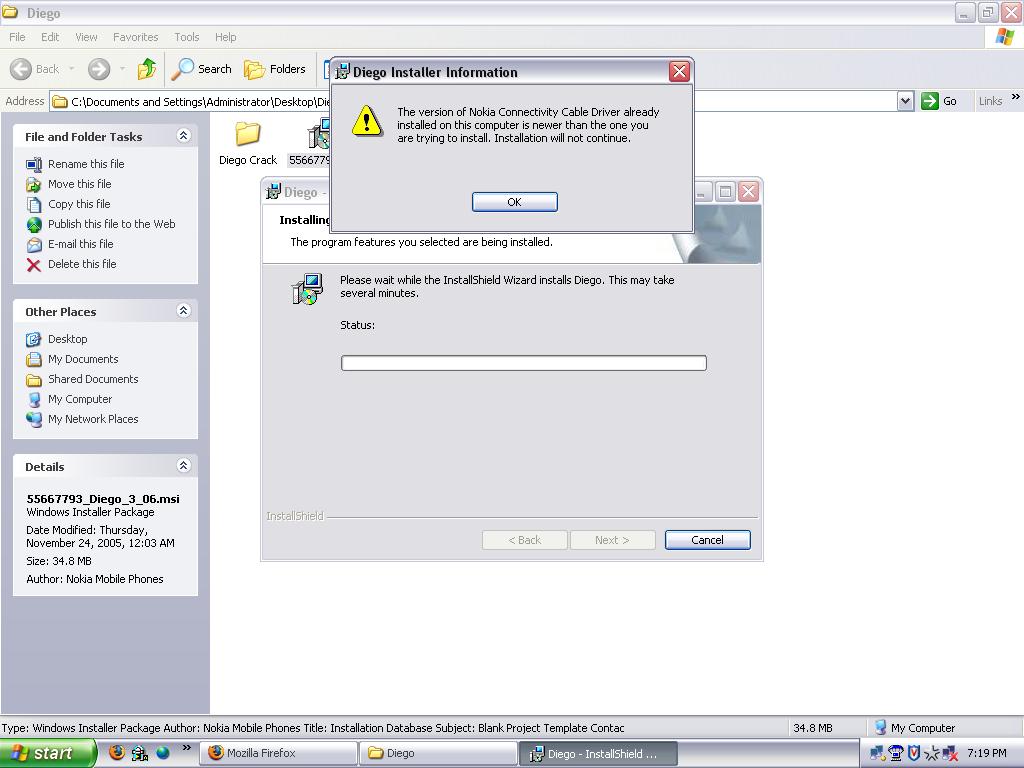Click the Back navigation arrow in the toolbar

coord(34,69)
